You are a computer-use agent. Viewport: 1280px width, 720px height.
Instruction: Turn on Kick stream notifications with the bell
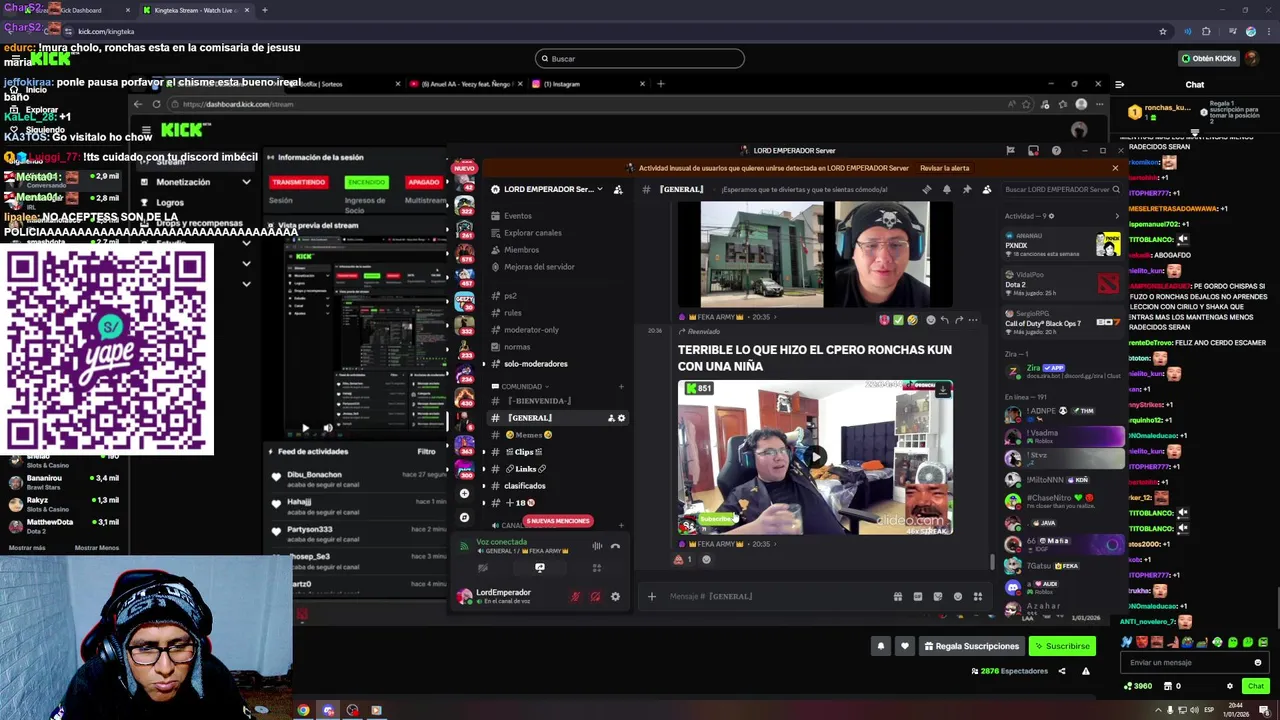pos(881,646)
